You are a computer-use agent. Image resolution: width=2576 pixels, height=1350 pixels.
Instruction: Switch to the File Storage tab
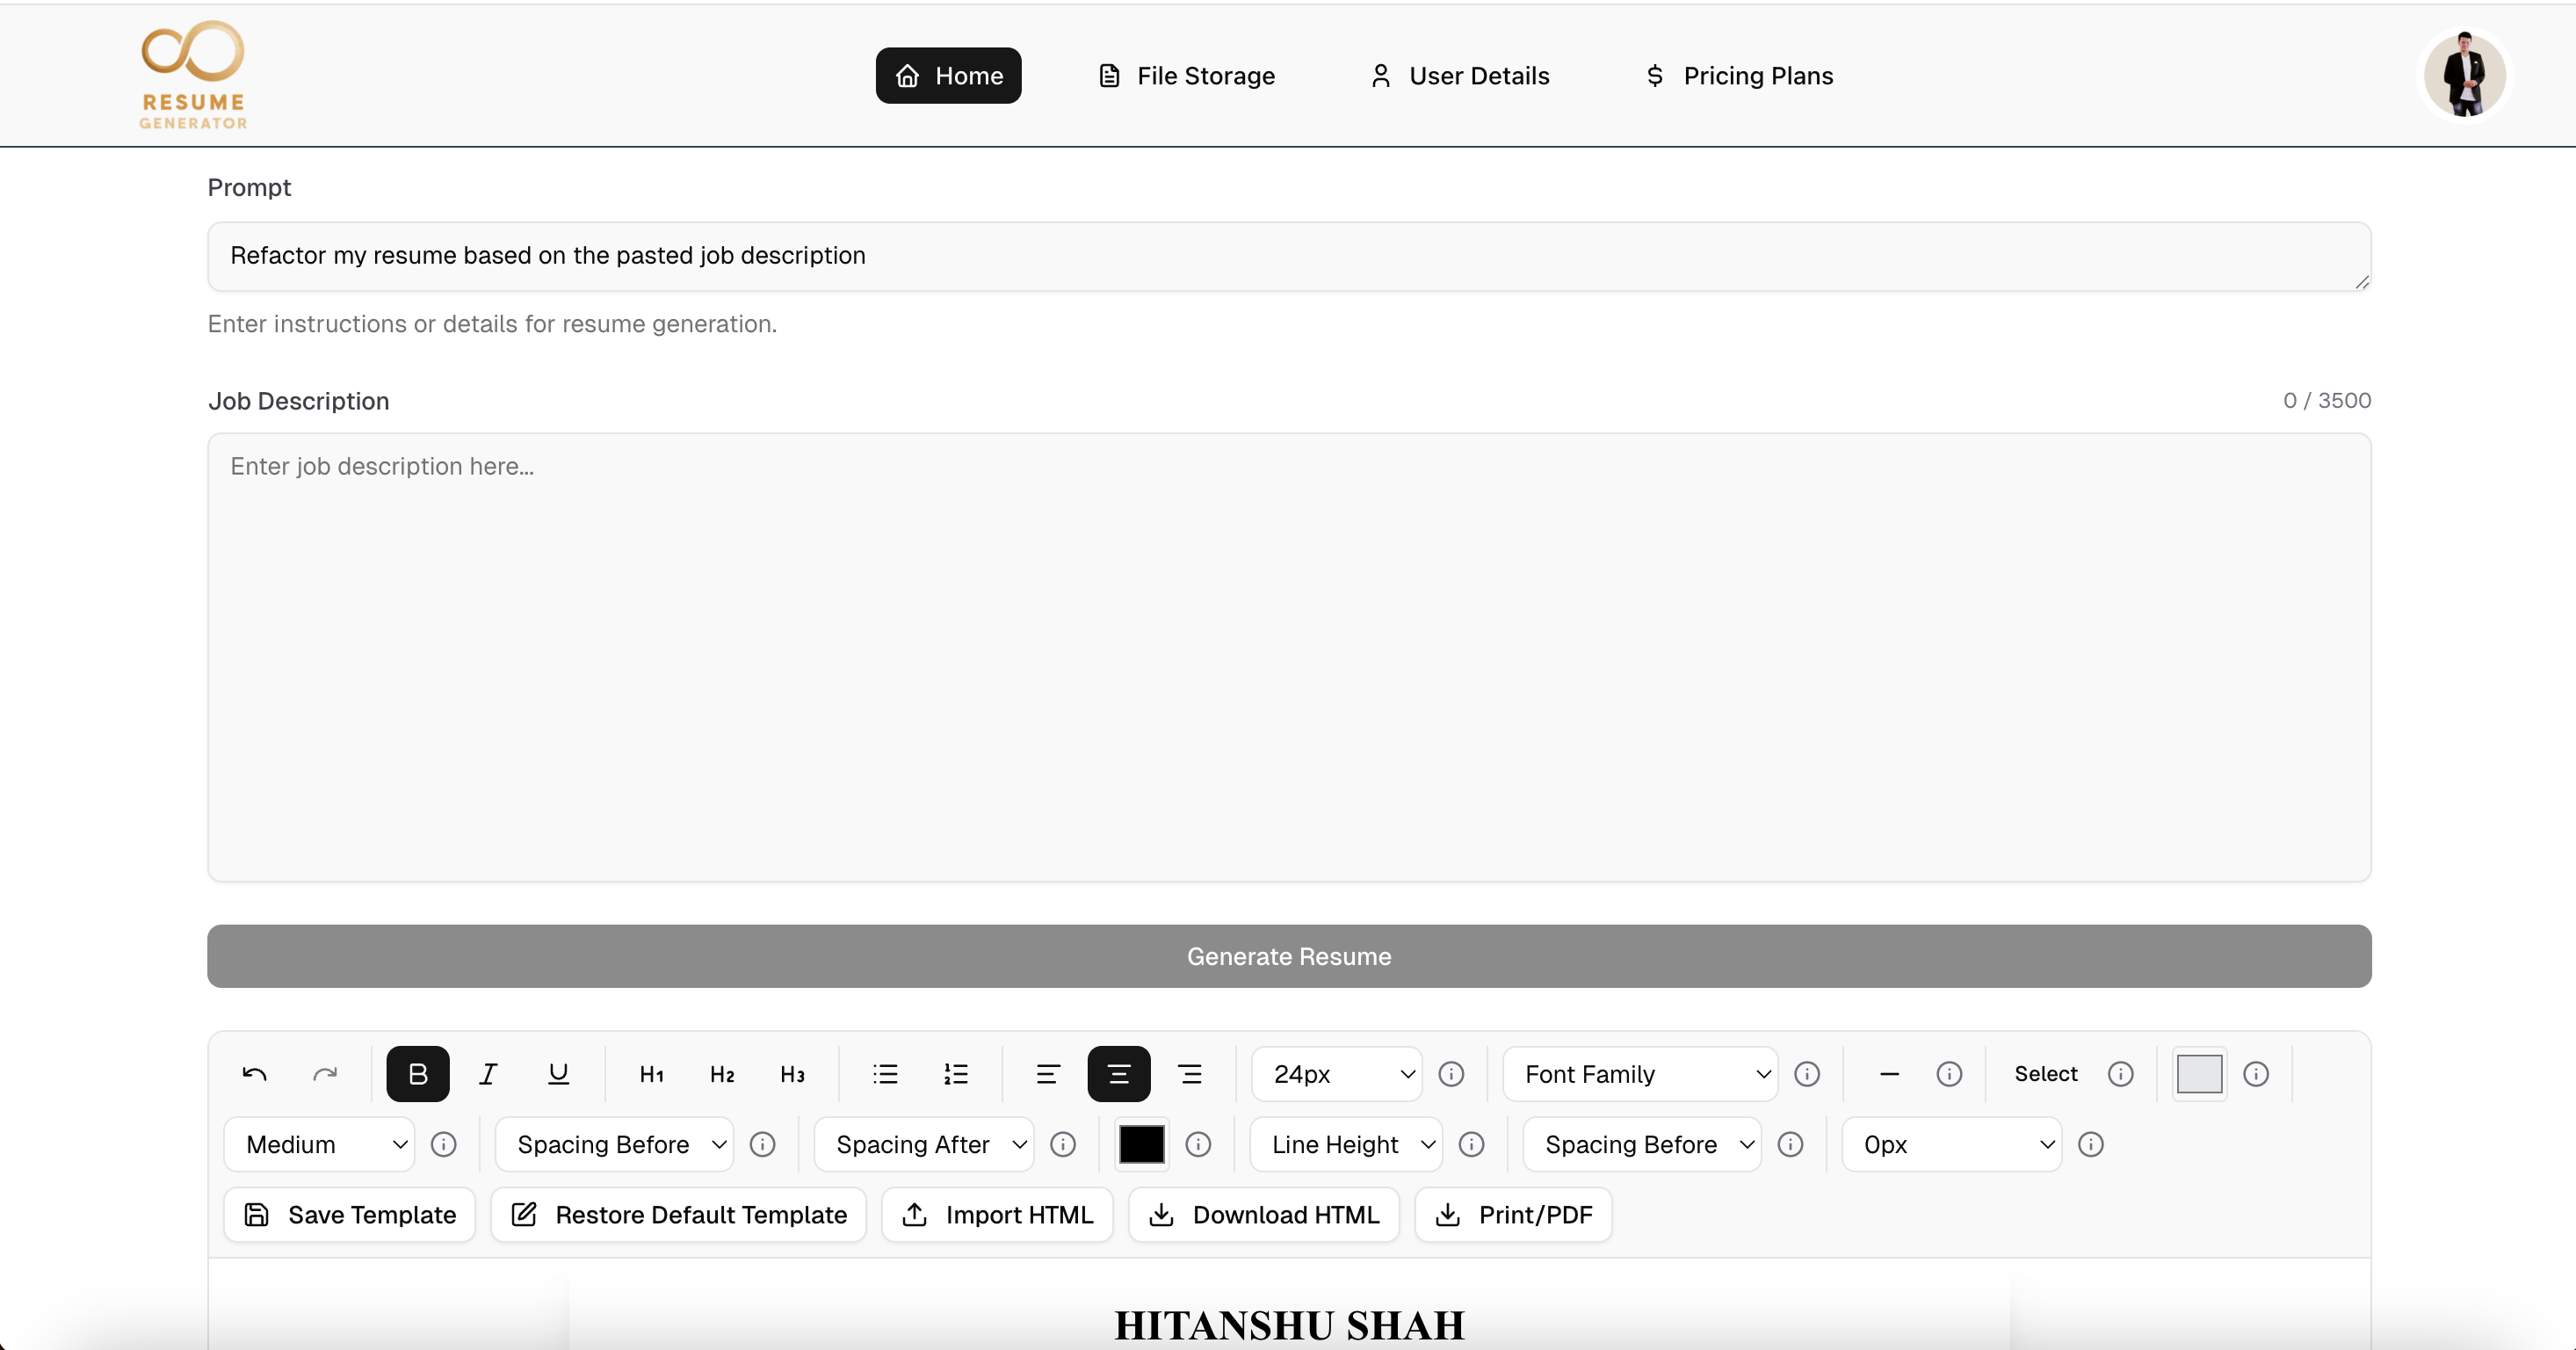coord(1186,75)
